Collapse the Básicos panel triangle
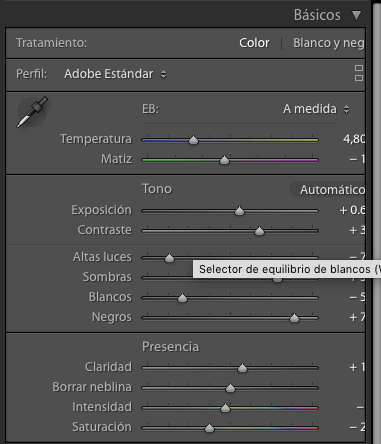381x444 pixels. [x=356, y=15]
